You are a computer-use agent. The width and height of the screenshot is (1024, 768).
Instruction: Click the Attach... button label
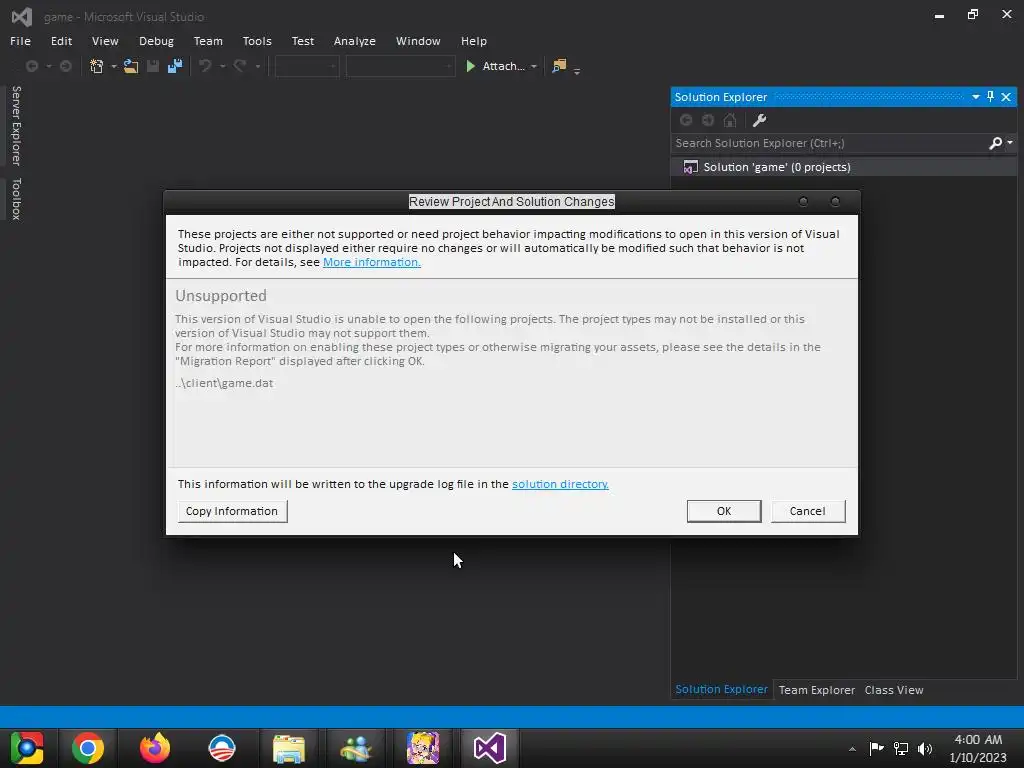coord(504,66)
